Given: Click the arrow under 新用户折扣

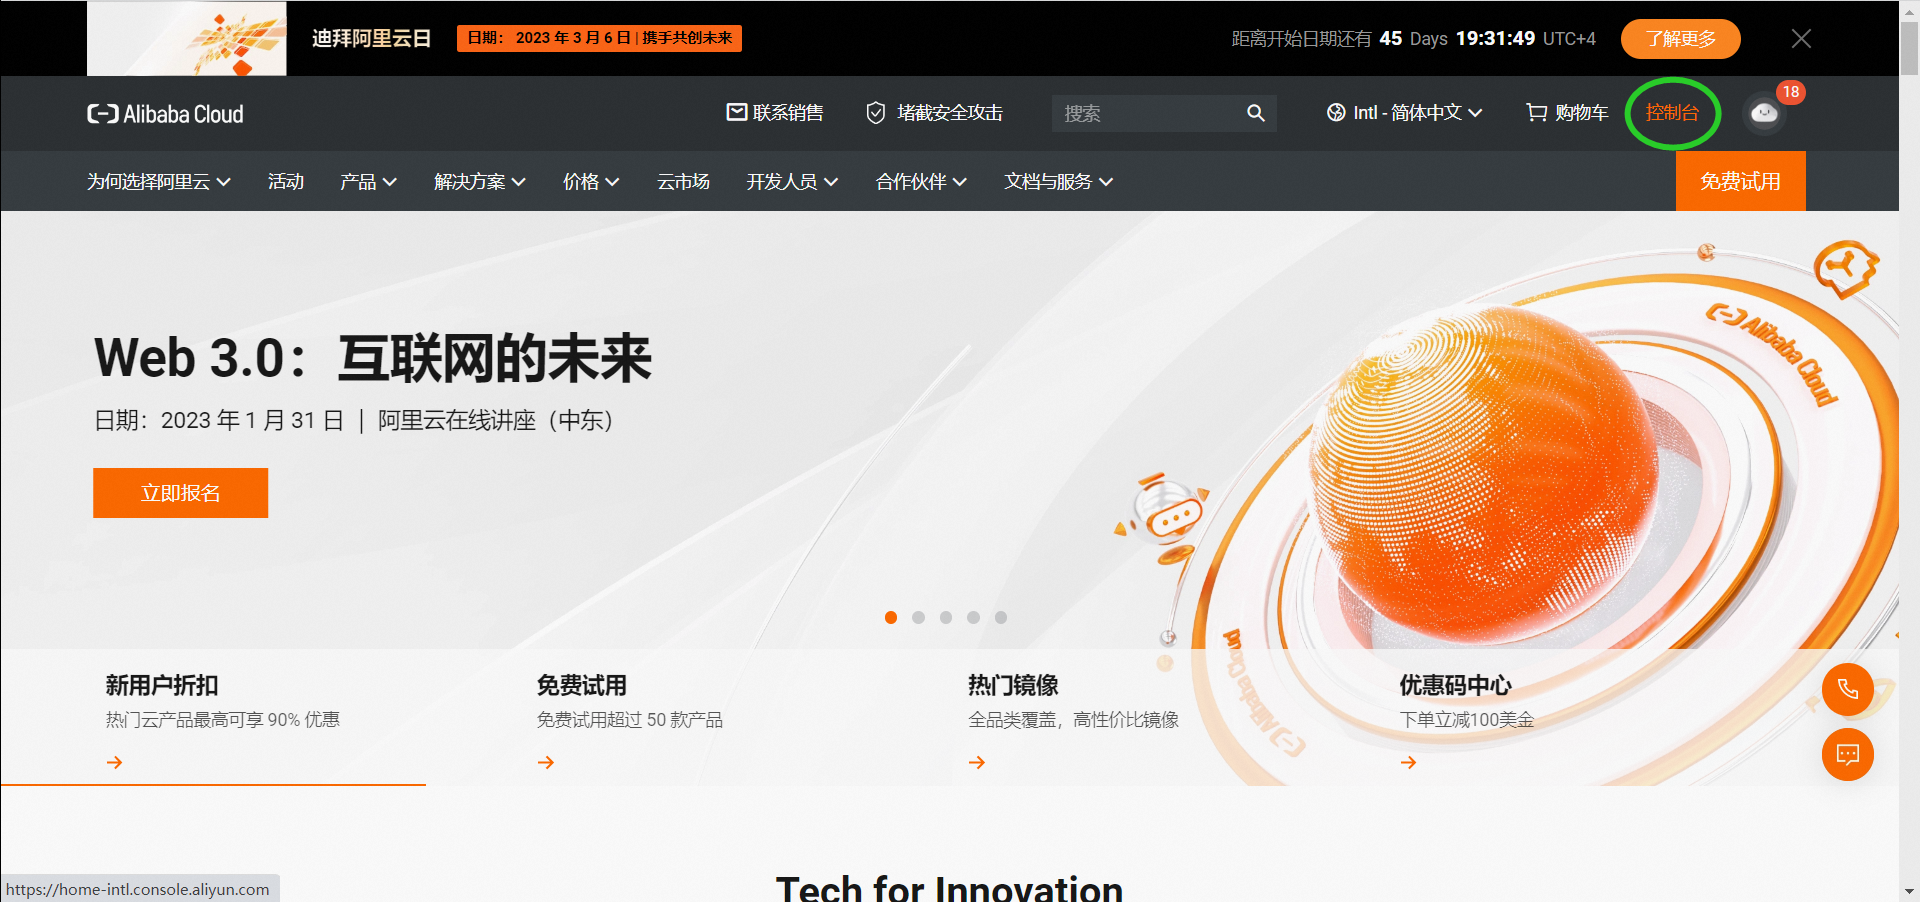Looking at the screenshot, I should 115,762.
